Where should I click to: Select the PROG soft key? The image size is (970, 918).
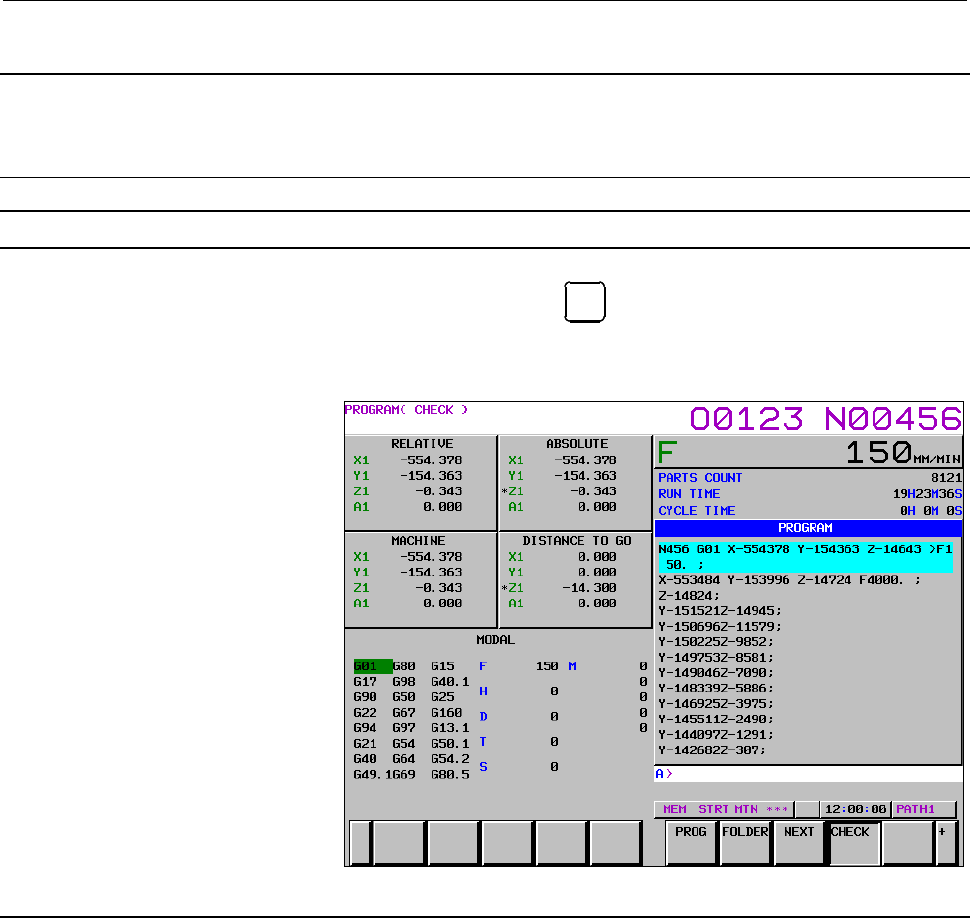[691, 843]
